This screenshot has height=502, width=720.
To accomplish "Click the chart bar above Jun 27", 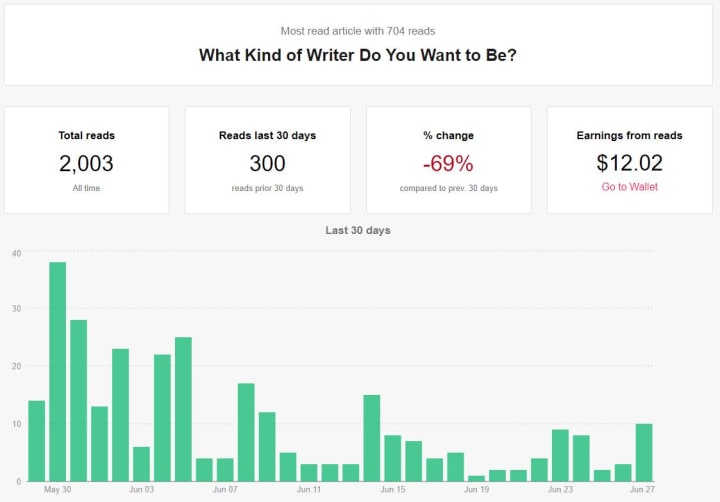I will tap(644, 452).
